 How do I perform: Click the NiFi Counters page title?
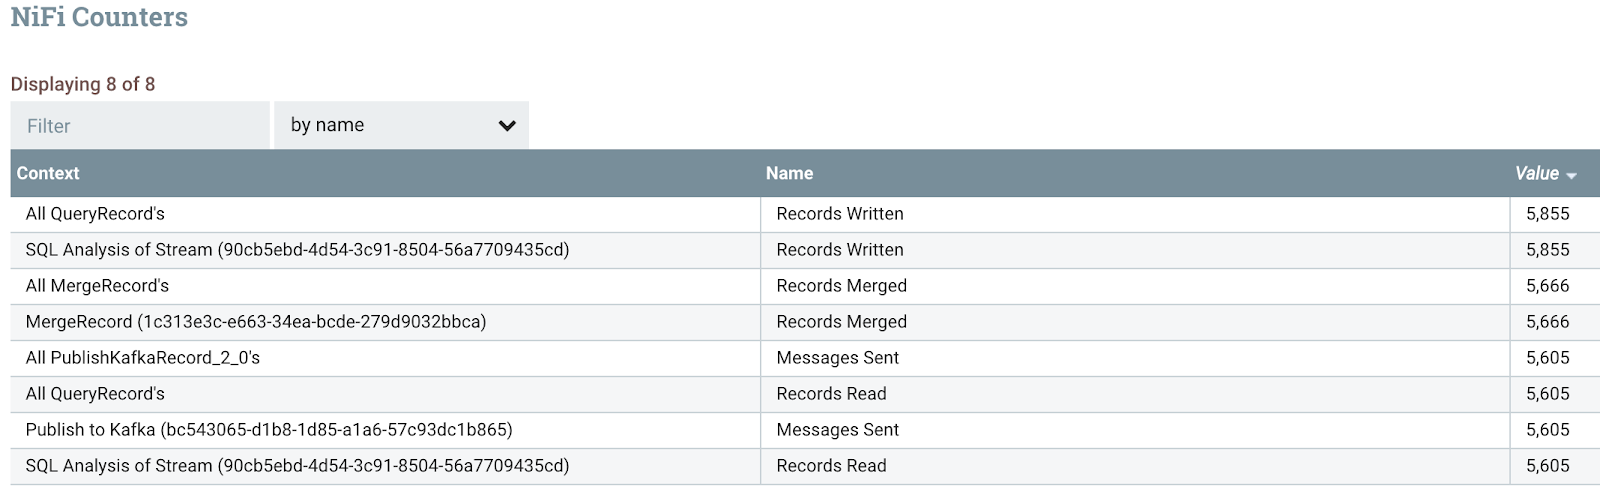point(99,17)
